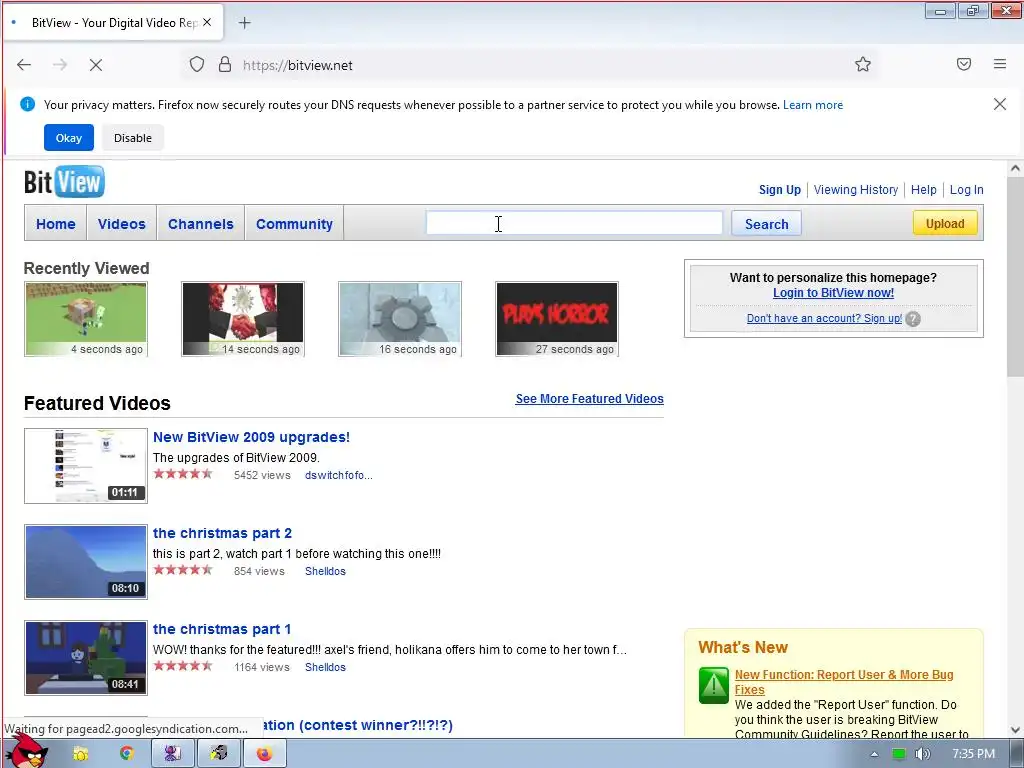Click Okay on the DNS privacy notice
This screenshot has height=768, width=1024.
pos(69,138)
